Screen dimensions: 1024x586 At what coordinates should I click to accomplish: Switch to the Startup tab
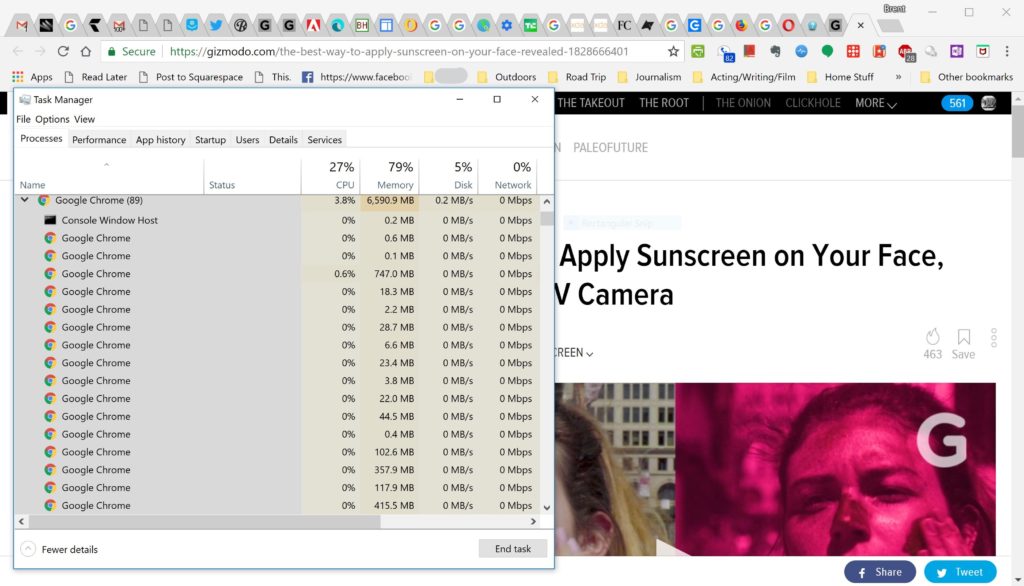click(x=210, y=140)
